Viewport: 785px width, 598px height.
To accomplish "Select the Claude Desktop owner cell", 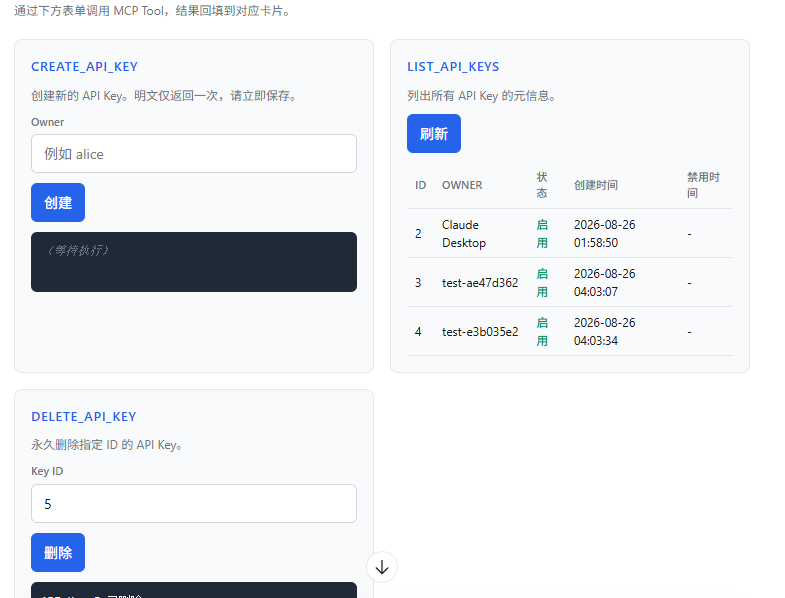I will point(464,234).
